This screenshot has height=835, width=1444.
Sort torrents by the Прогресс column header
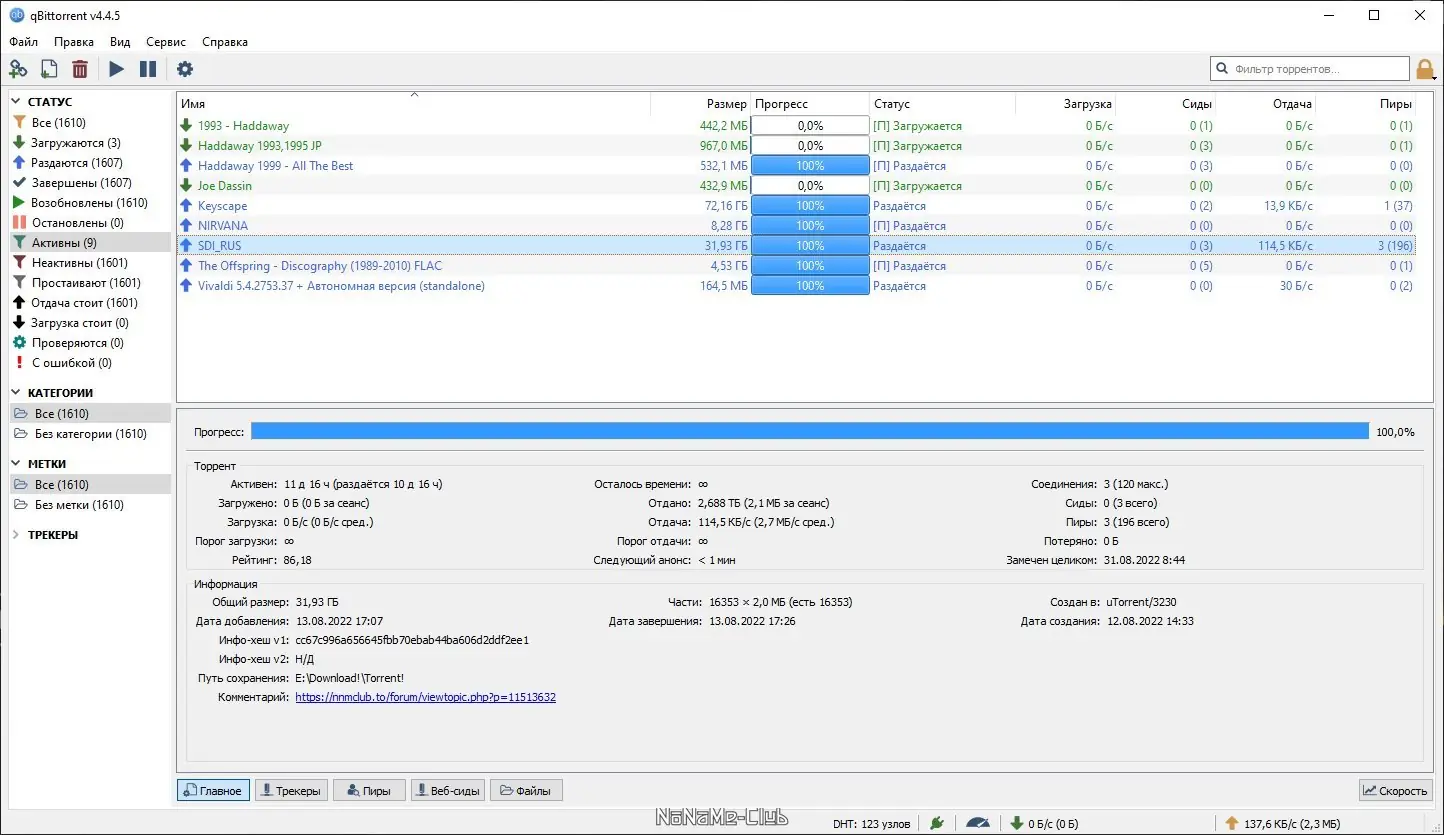coord(810,104)
